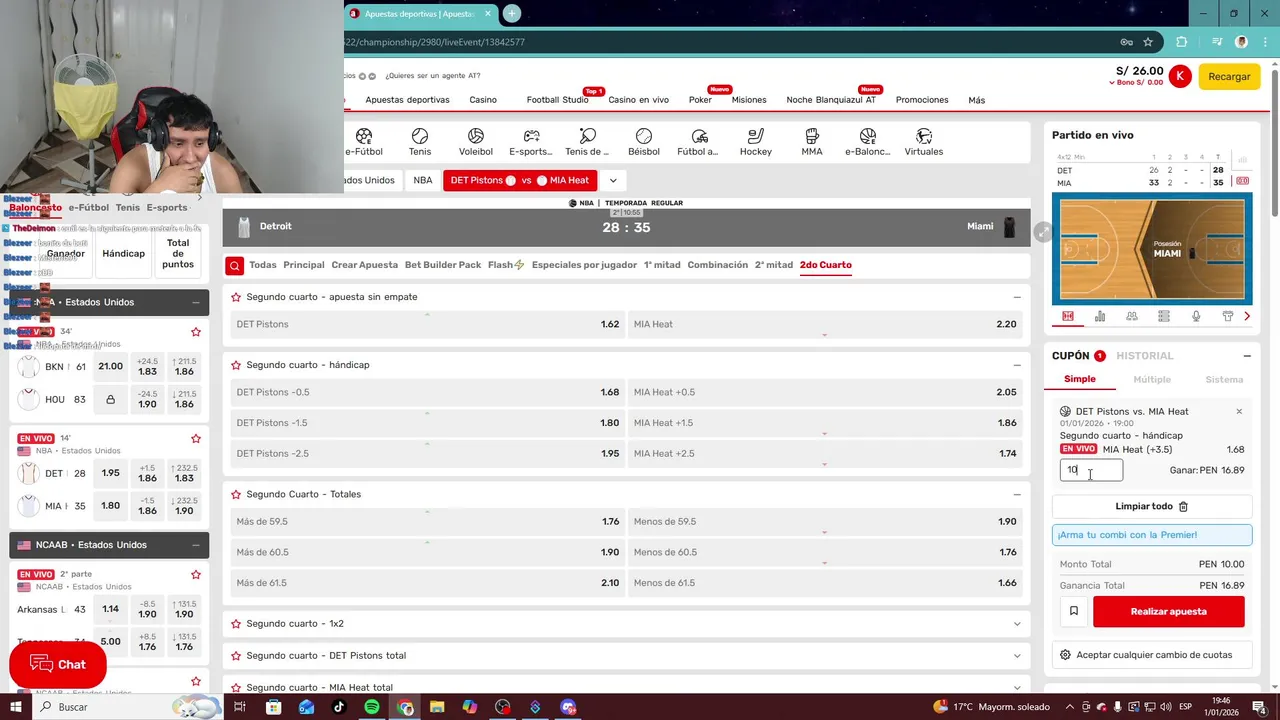This screenshot has width=1280, height=720.
Task: Favorite the DET vs MIA sidebar match star
Action: 196,439
